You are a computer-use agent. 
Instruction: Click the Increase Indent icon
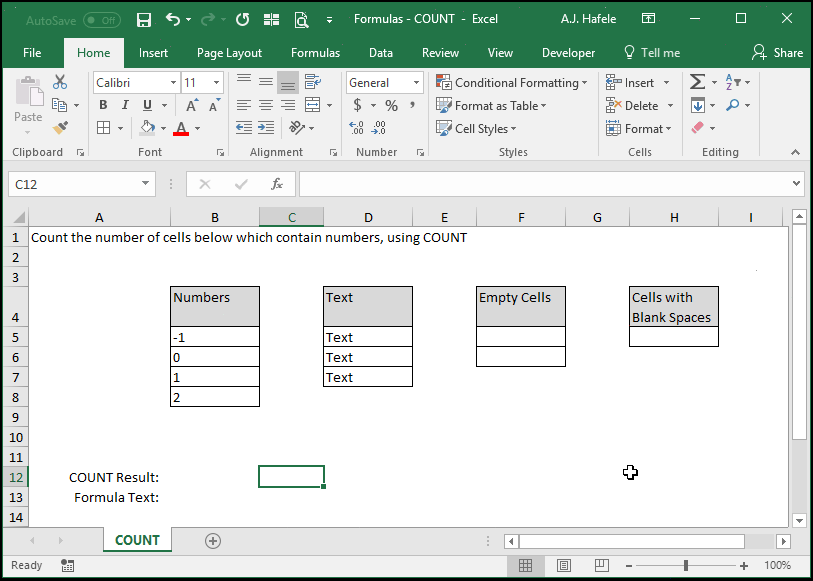266,127
